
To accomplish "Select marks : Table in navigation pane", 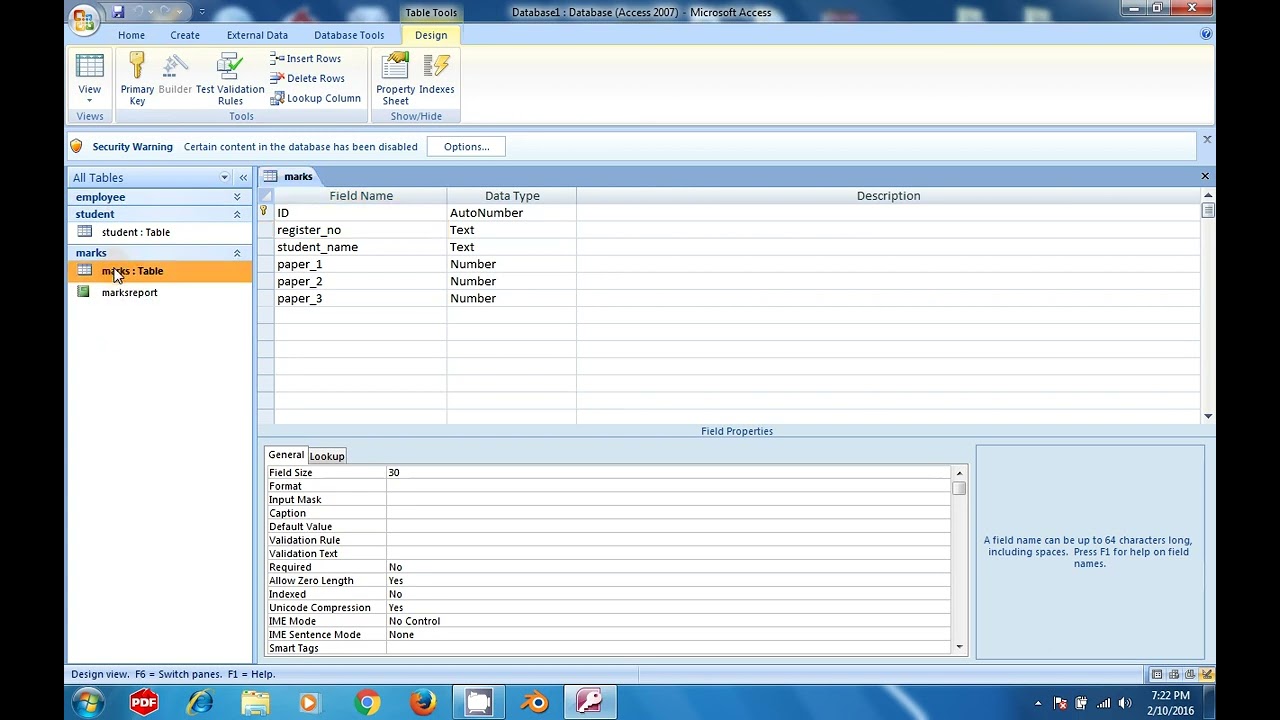I will (160, 271).
